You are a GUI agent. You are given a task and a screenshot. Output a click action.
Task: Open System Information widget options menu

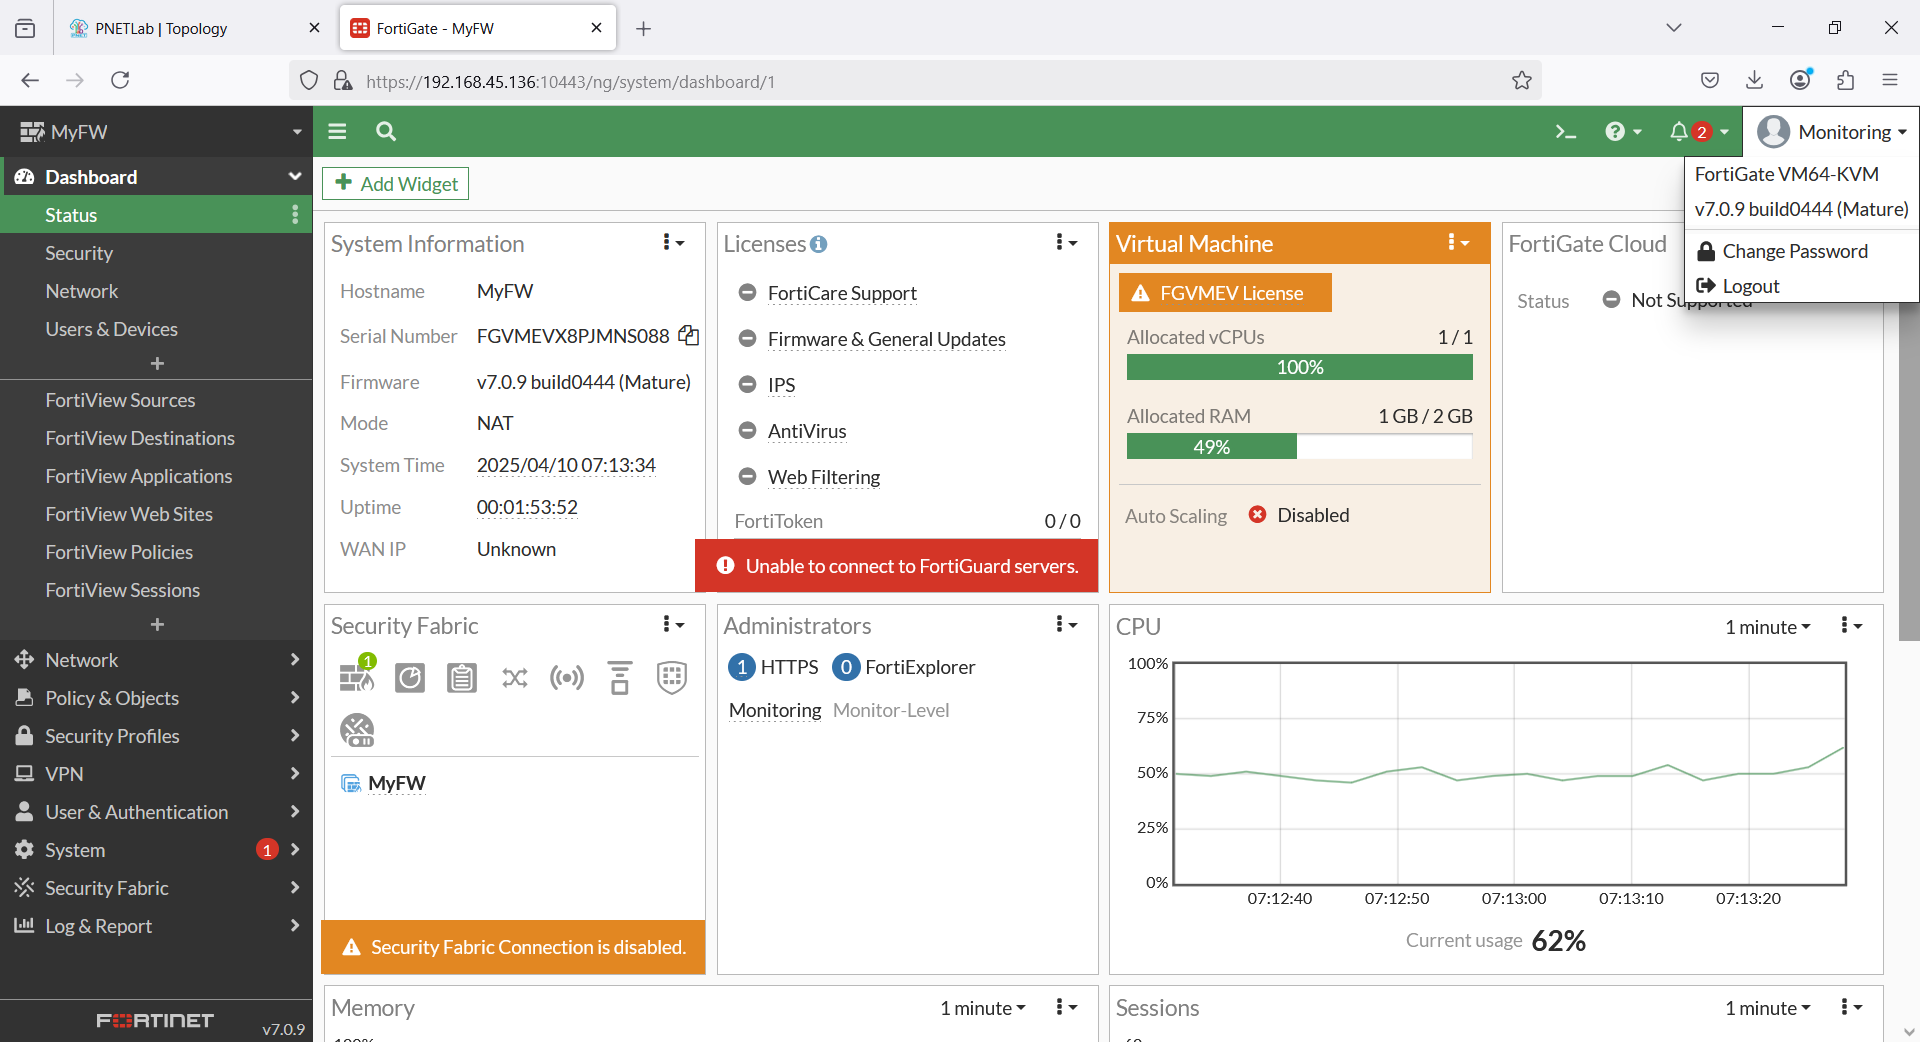[x=673, y=243]
